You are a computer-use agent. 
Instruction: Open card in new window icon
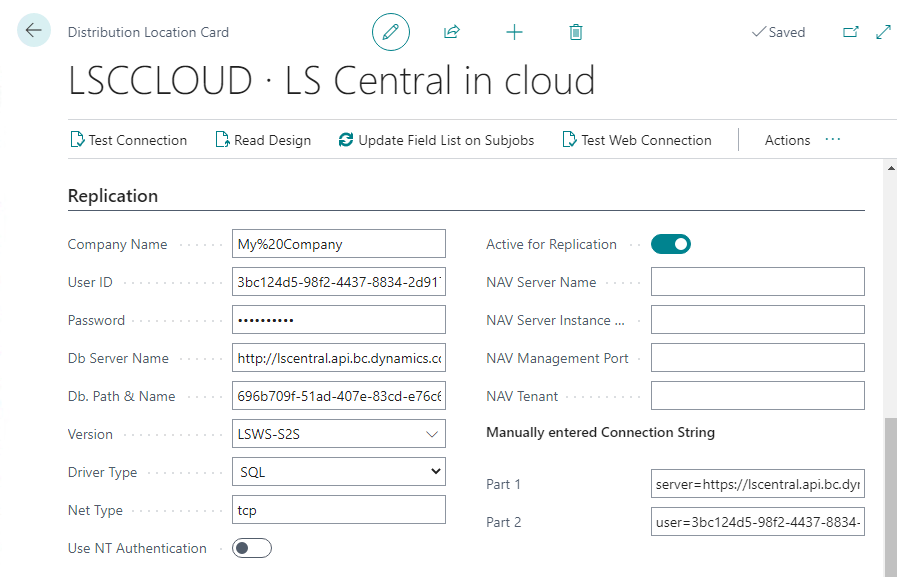[x=851, y=32]
